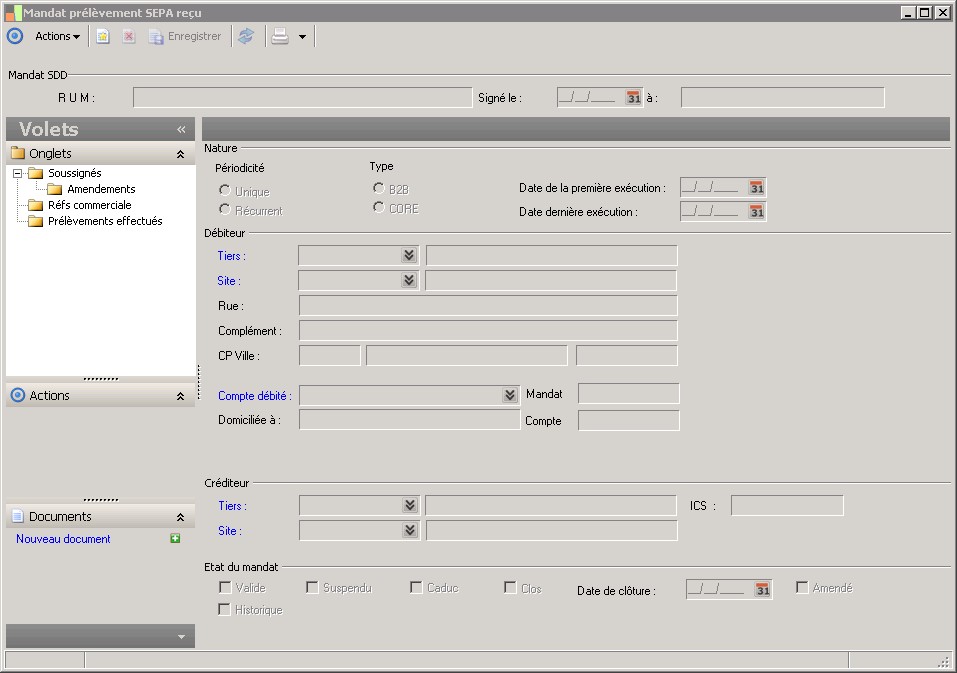Click the printer toolbar icon
Image resolution: width=957 pixels, height=673 pixels.
(280, 36)
